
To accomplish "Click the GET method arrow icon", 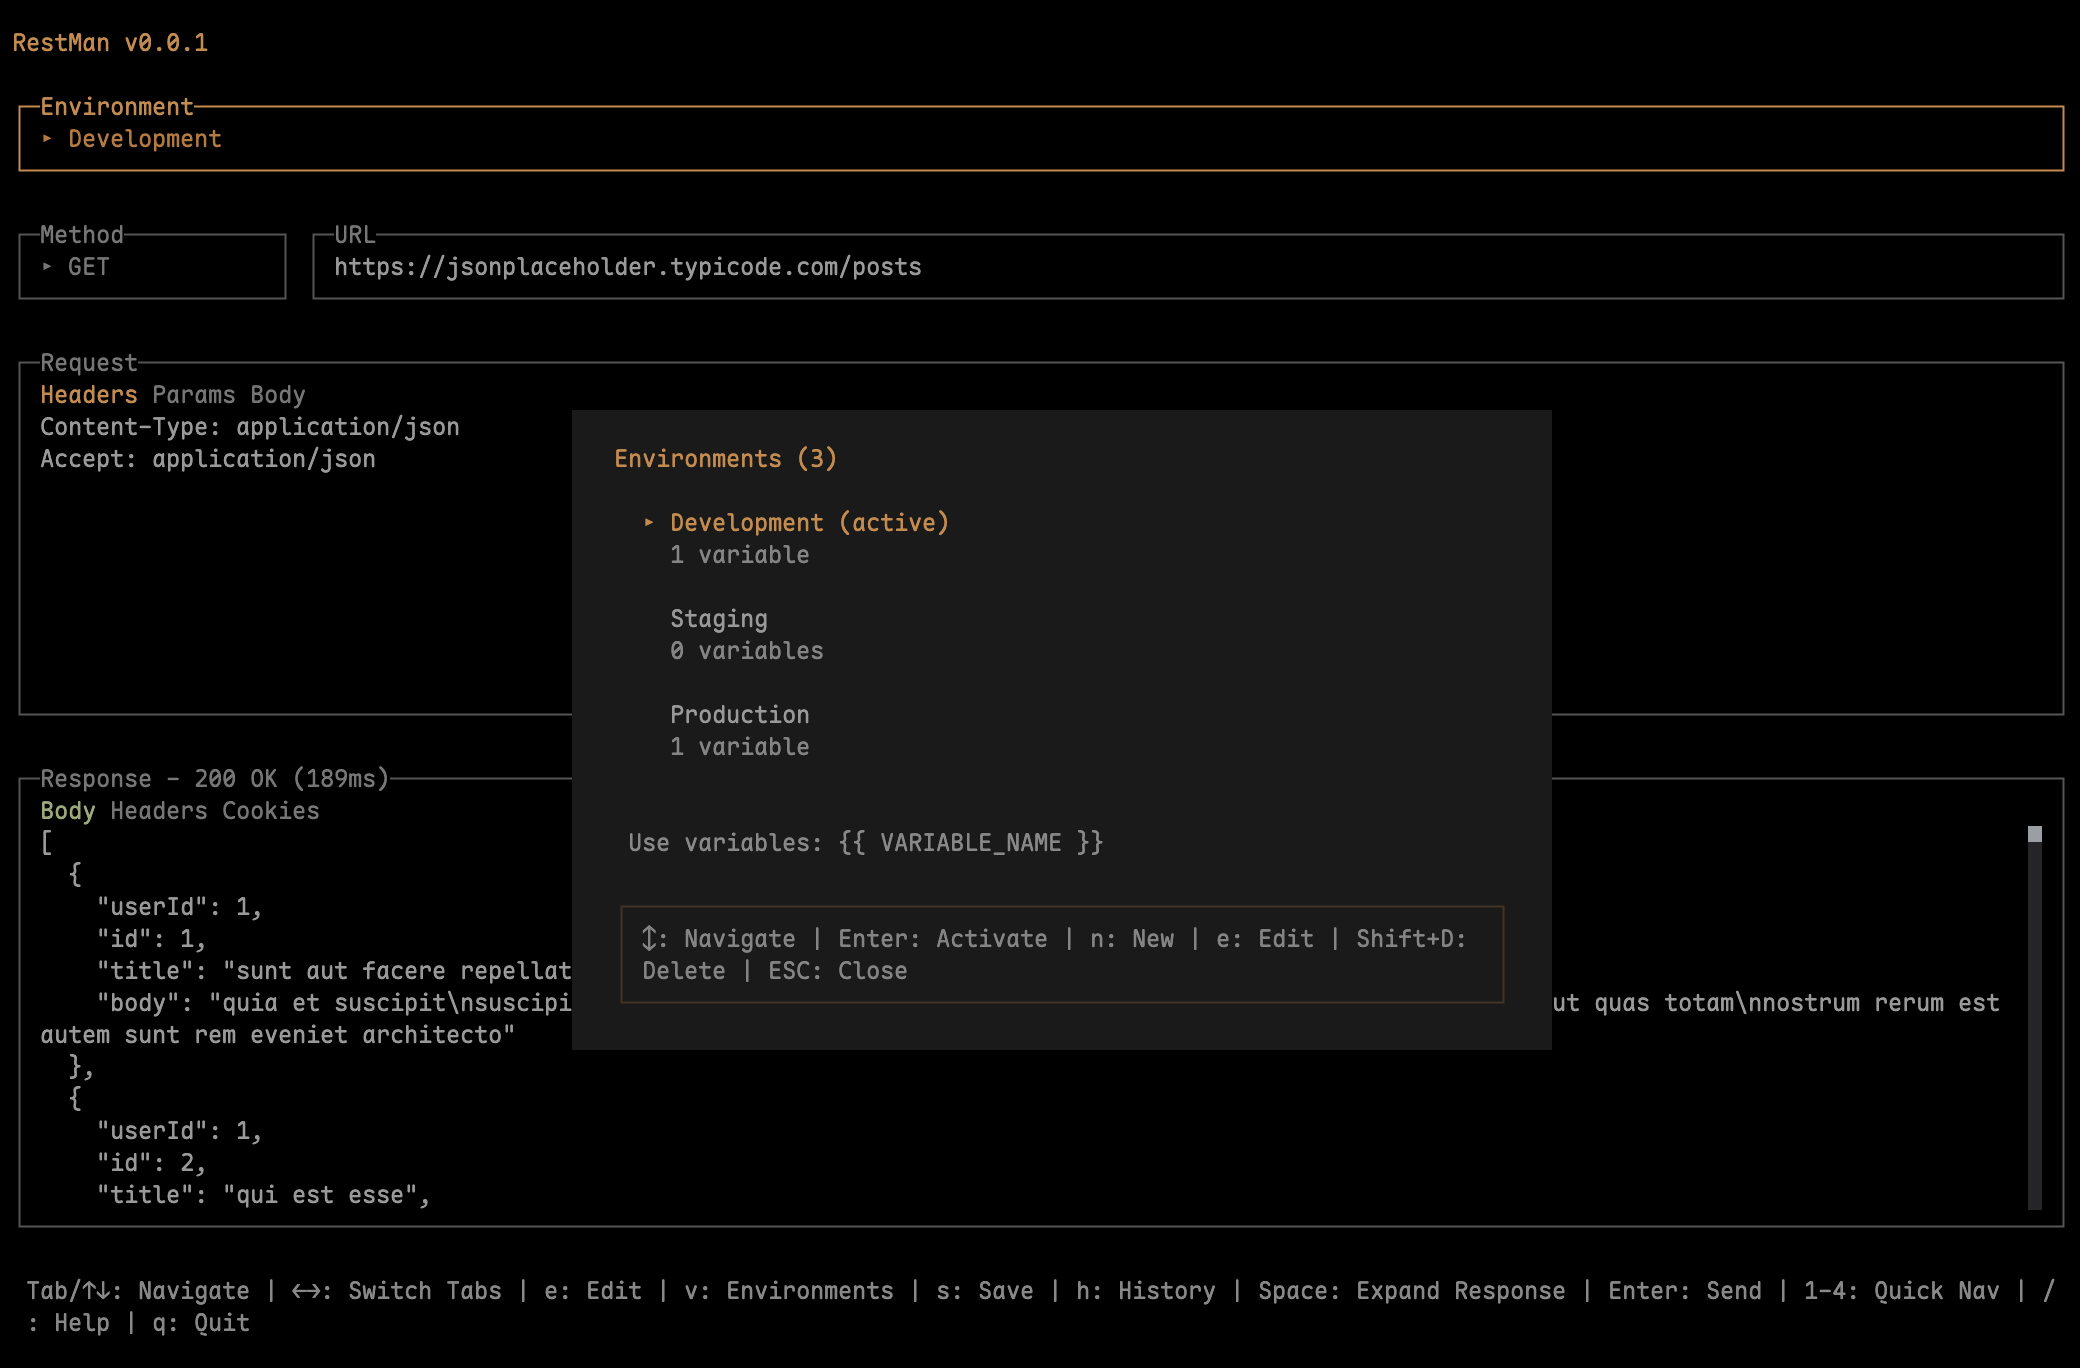I will tap(47, 267).
